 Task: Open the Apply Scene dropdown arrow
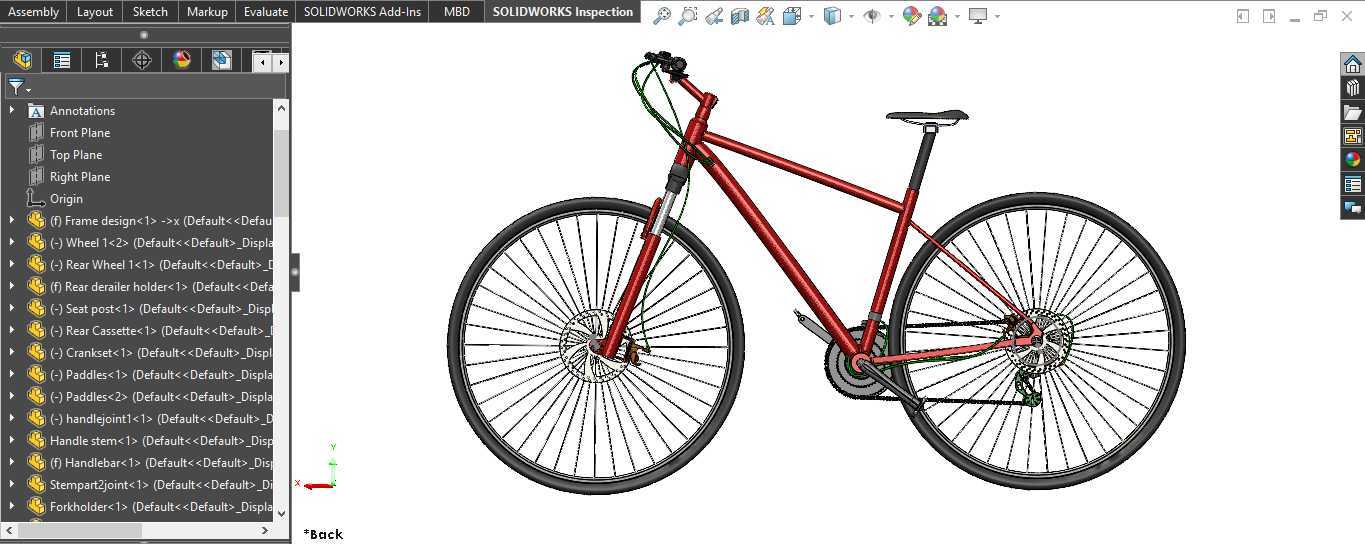tap(957, 17)
